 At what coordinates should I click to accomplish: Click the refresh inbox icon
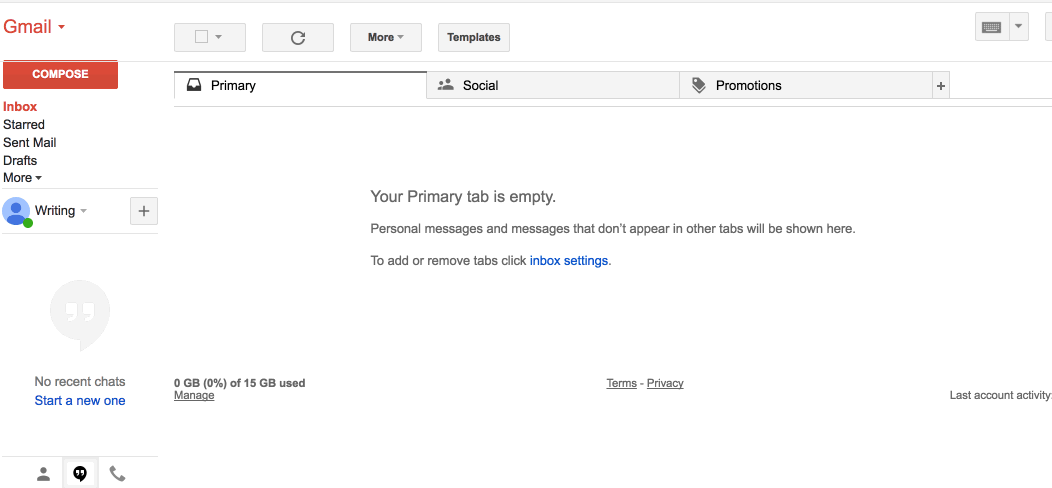297,38
